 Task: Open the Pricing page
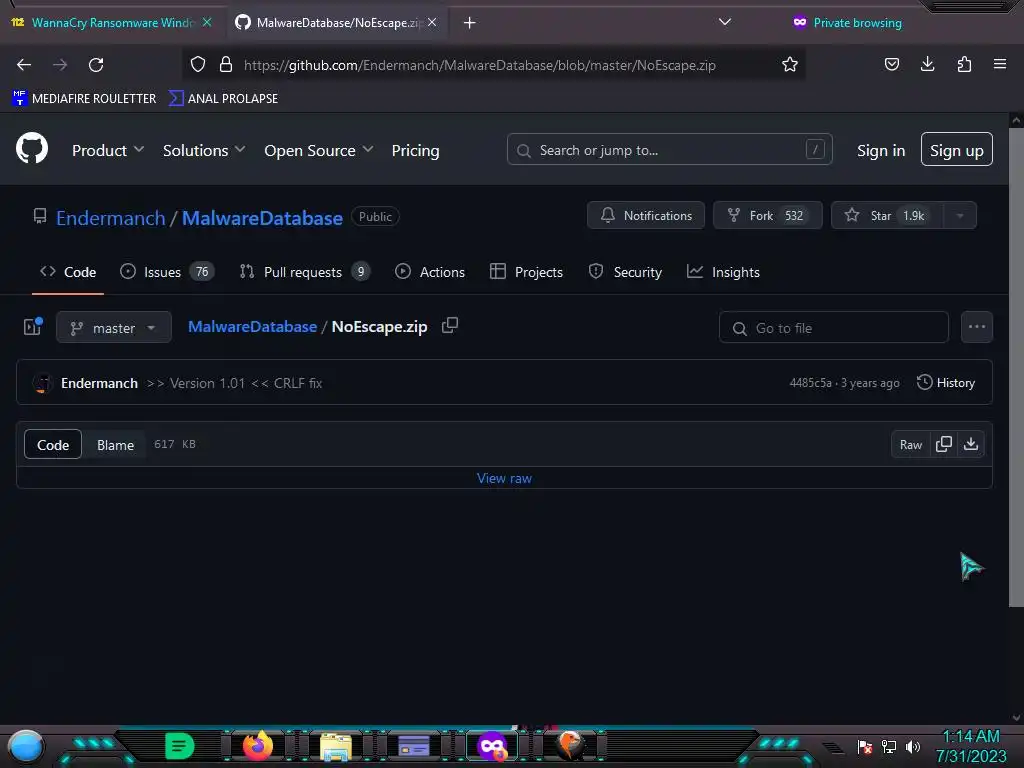pos(415,151)
